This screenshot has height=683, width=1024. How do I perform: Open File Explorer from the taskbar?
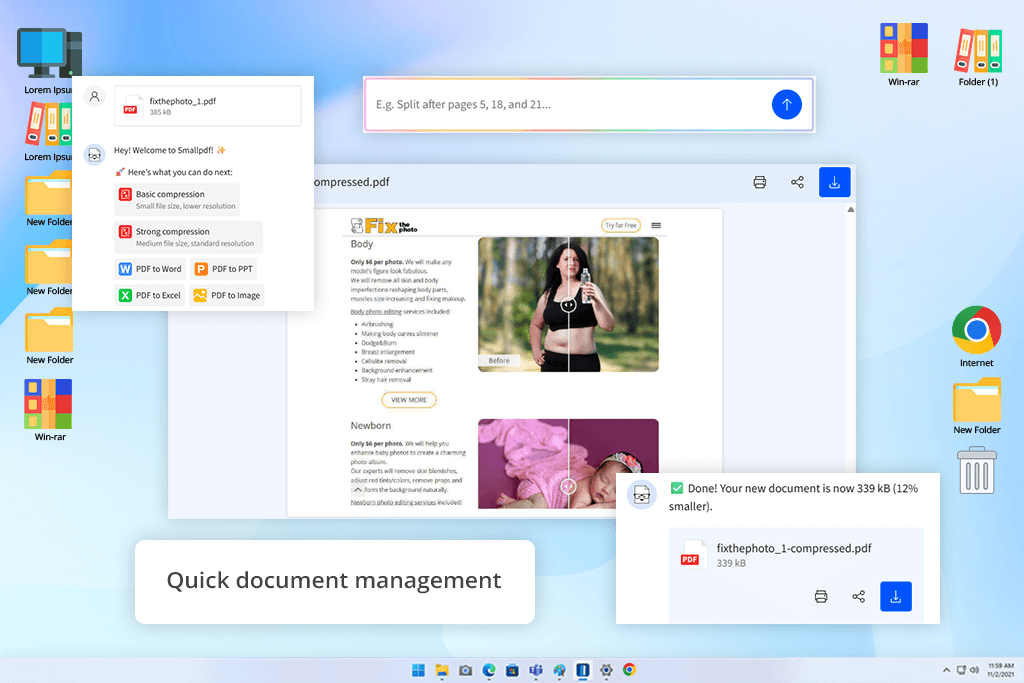tap(442, 670)
